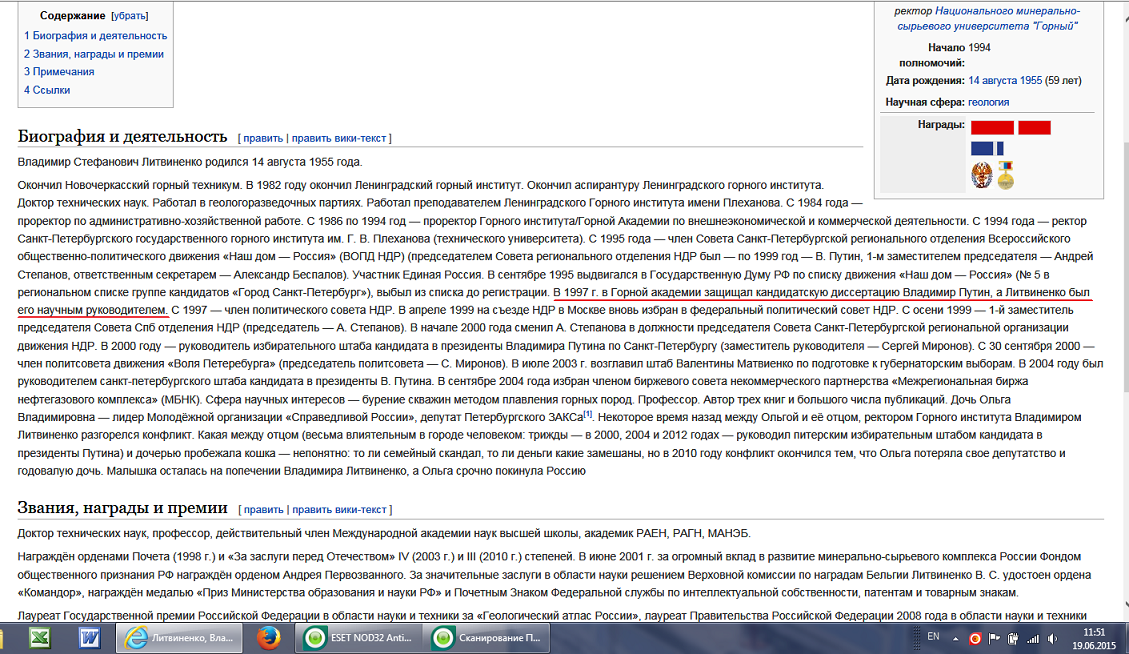Click the red circular tray icon
Viewport: 1129px width, 654px height.
point(975,638)
